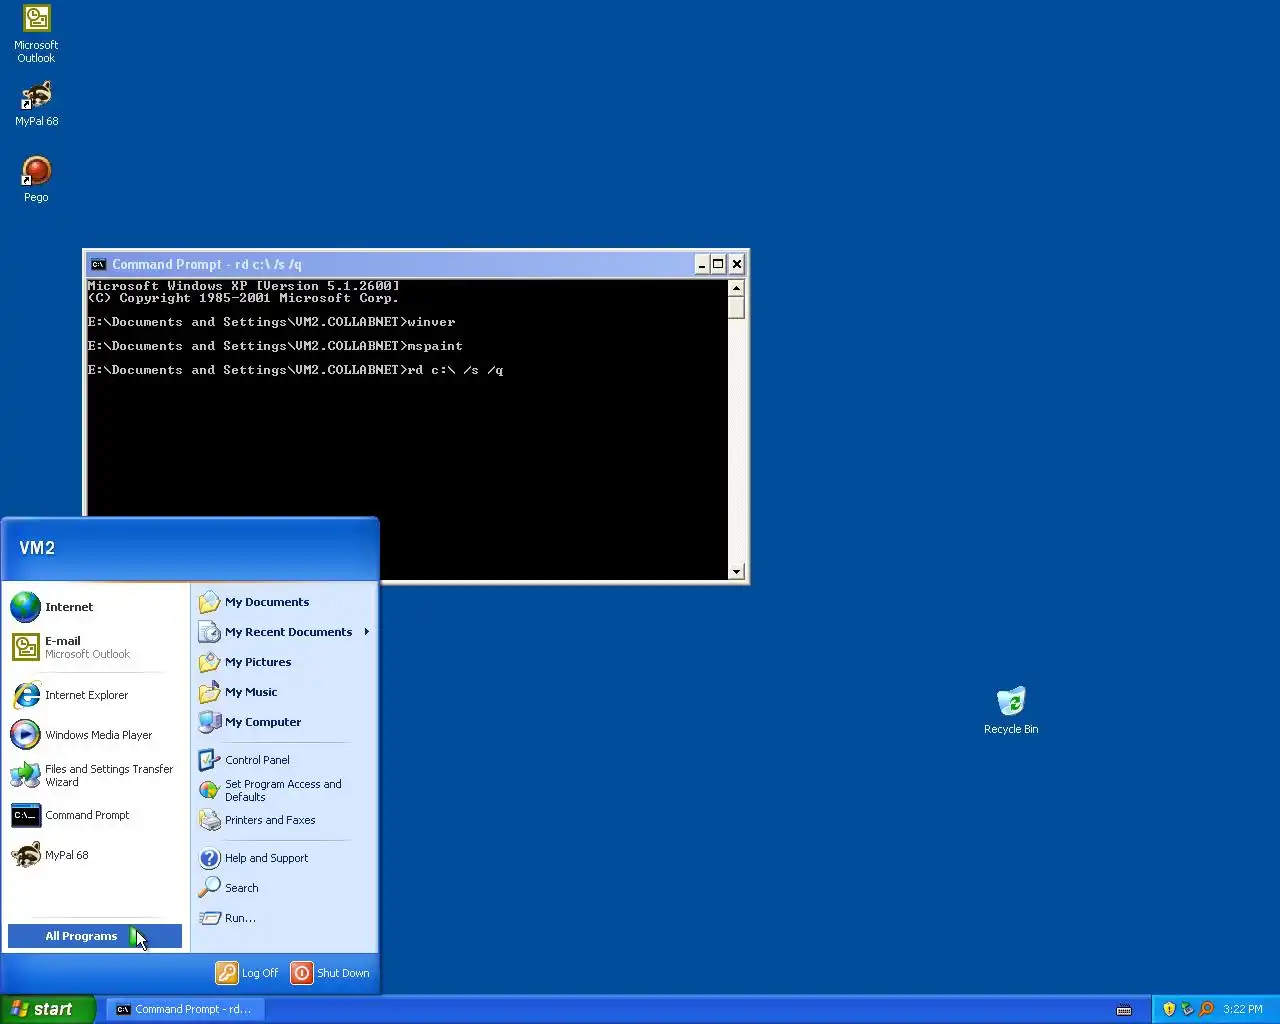Open Search from the Start menu
Image resolution: width=1280 pixels, height=1024 pixels.
[284, 888]
